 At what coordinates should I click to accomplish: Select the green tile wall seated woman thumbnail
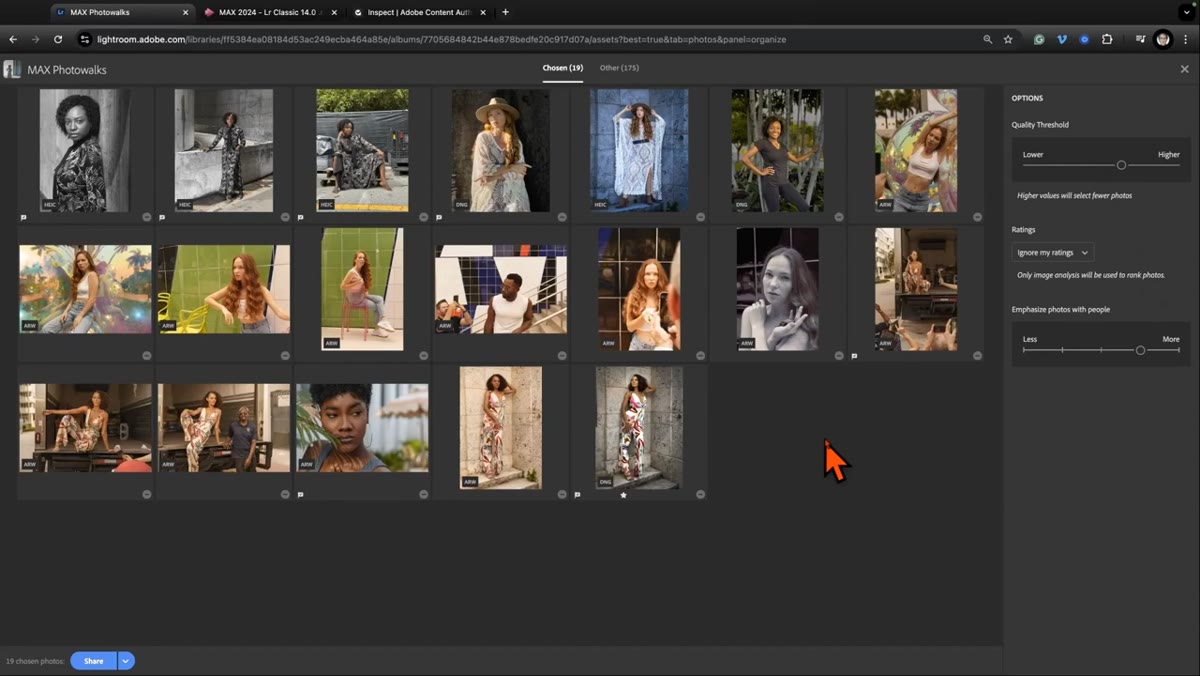click(x=224, y=289)
